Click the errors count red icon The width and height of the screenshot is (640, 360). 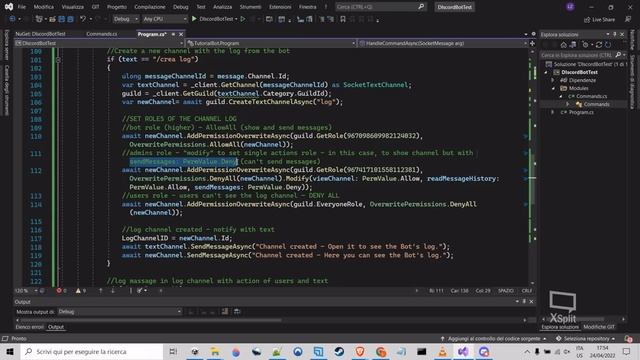click(59, 291)
